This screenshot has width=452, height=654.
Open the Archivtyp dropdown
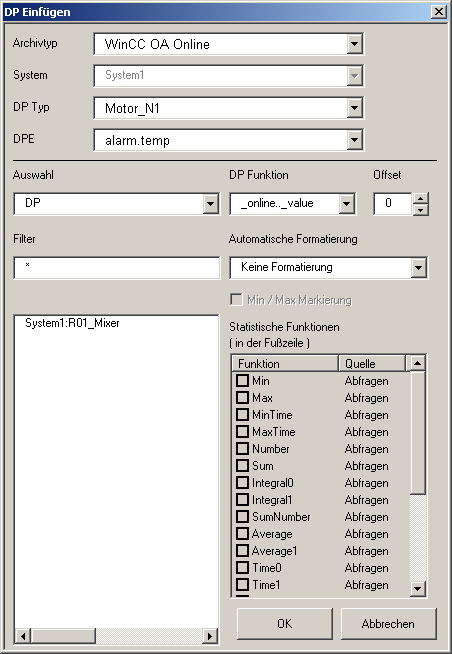click(354, 44)
